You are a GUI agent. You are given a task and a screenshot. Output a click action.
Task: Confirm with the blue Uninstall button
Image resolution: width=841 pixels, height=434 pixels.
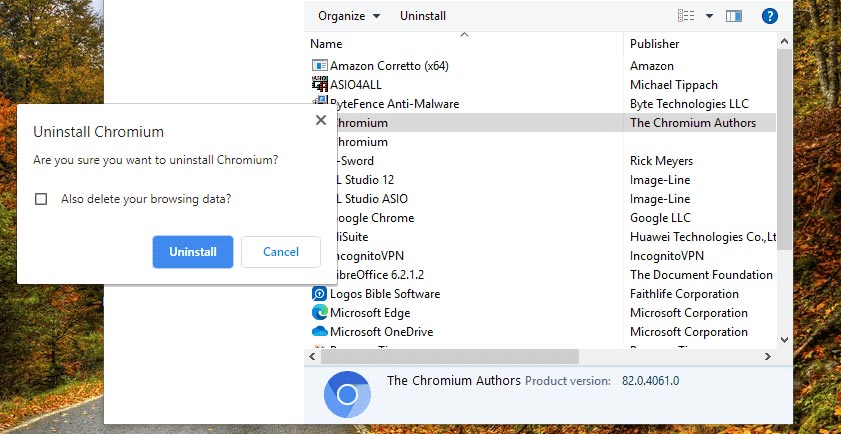click(x=193, y=252)
